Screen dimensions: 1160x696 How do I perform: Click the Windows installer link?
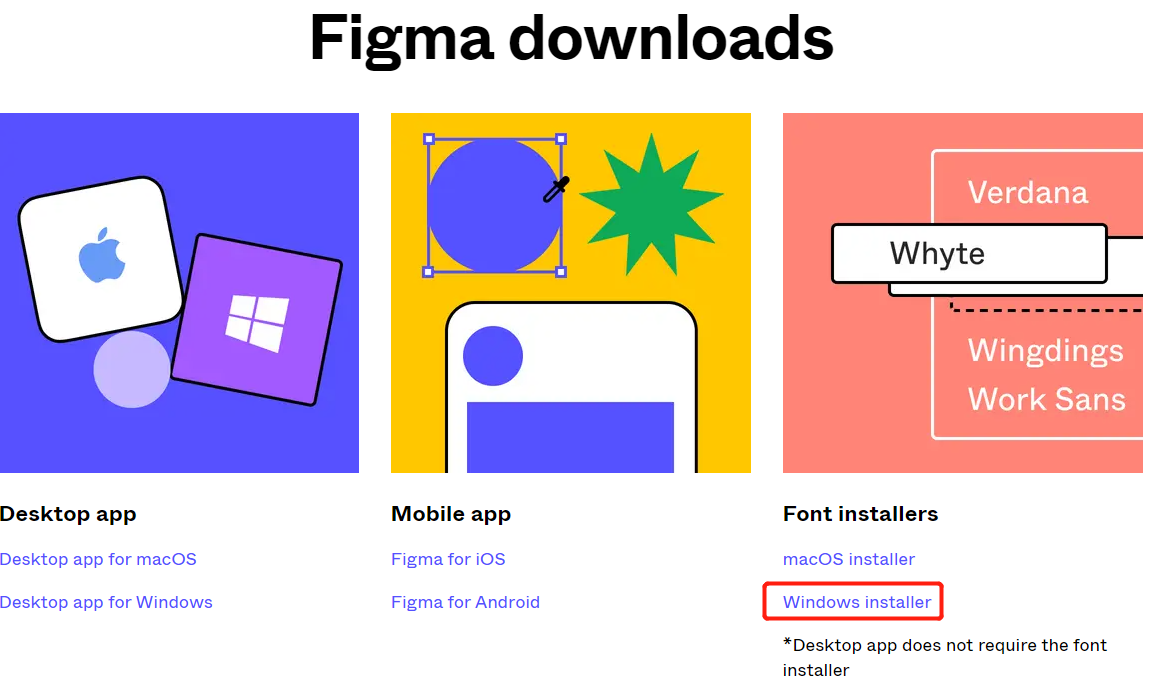[x=857, y=602]
